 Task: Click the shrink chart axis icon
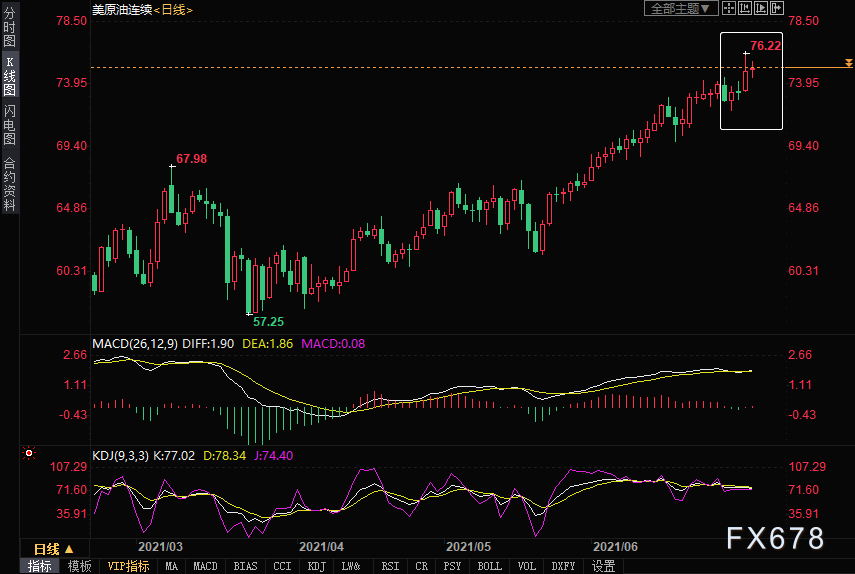point(744,8)
